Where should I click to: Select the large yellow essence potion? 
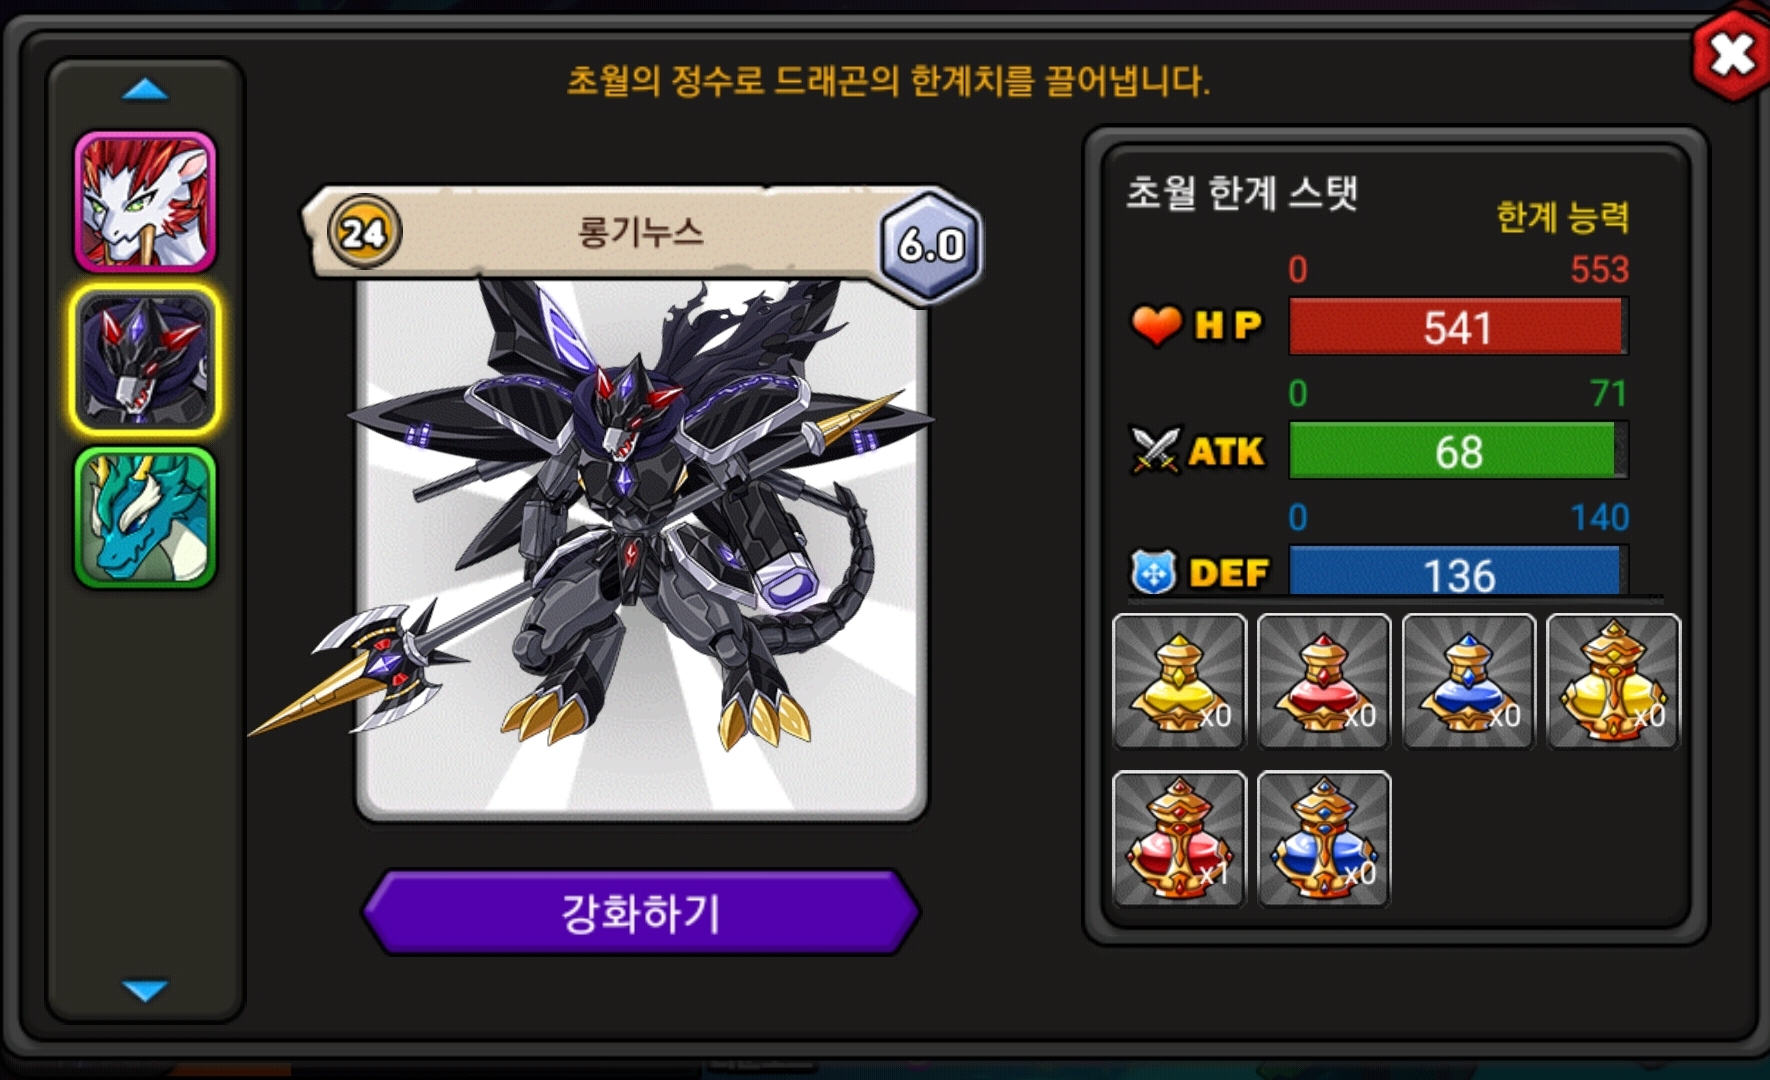1613,681
